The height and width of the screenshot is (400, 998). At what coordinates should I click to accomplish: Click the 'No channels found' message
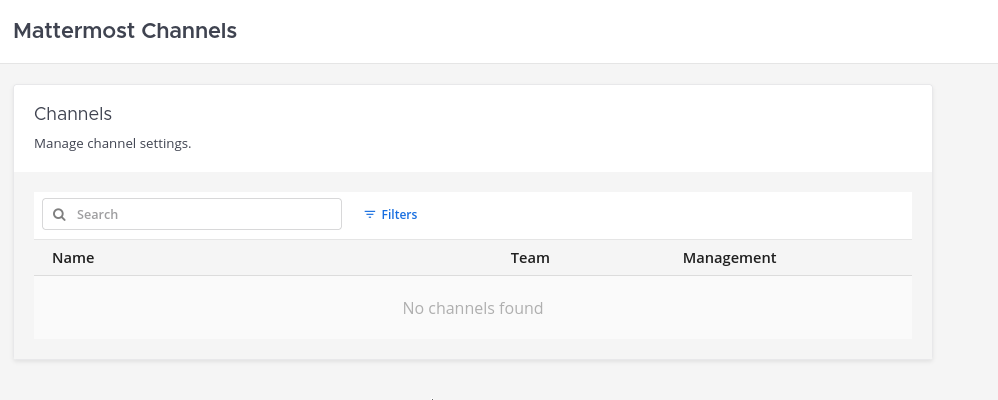tap(472, 308)
